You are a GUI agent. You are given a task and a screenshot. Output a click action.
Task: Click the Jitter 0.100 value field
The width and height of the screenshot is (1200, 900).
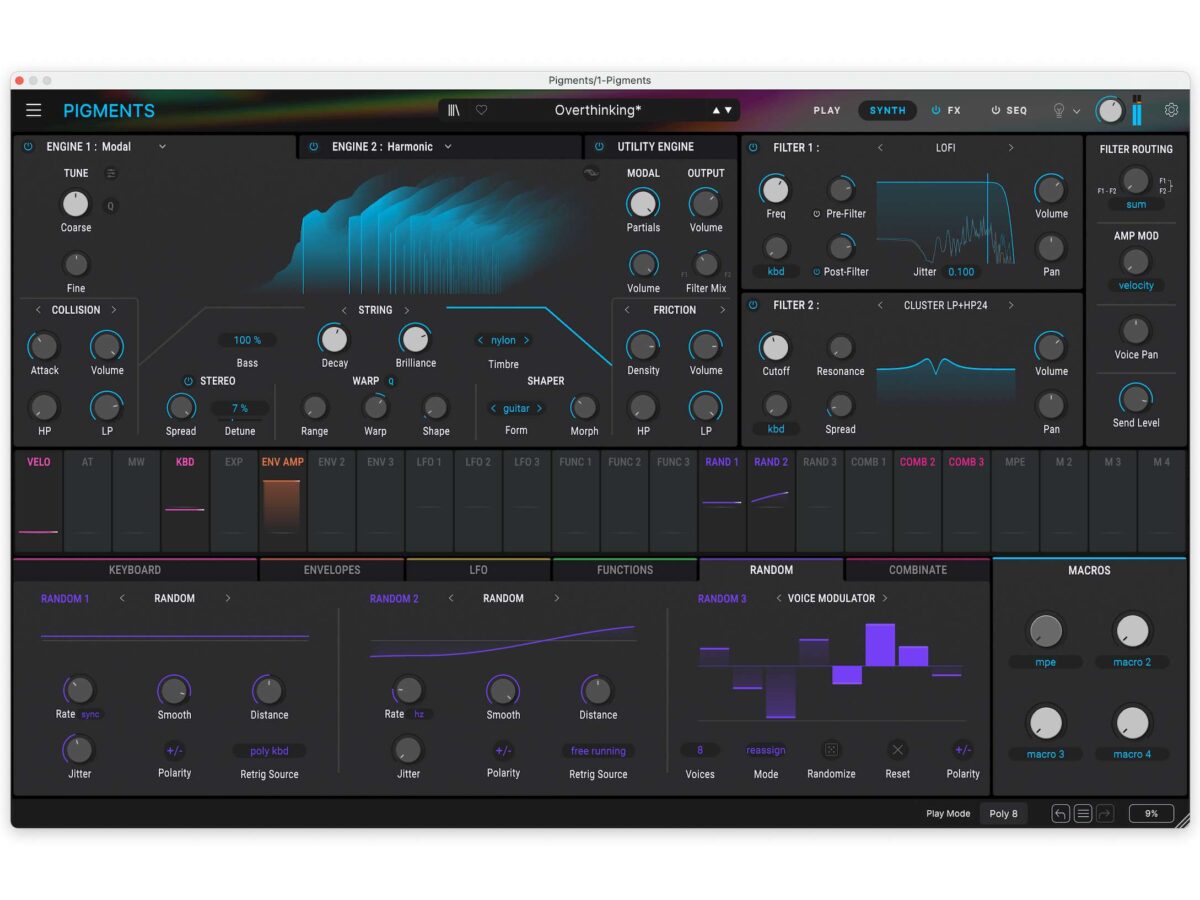click(x=960, y=272)
